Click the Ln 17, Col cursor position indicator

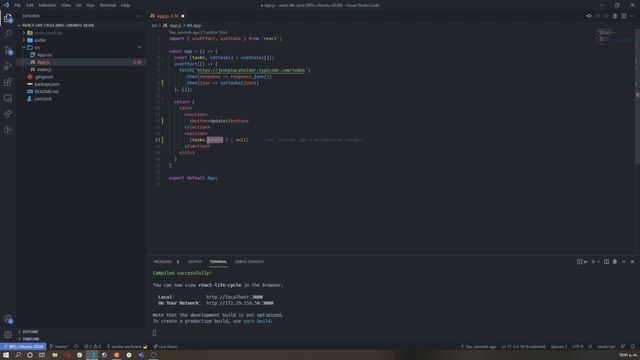pos(523,347)
